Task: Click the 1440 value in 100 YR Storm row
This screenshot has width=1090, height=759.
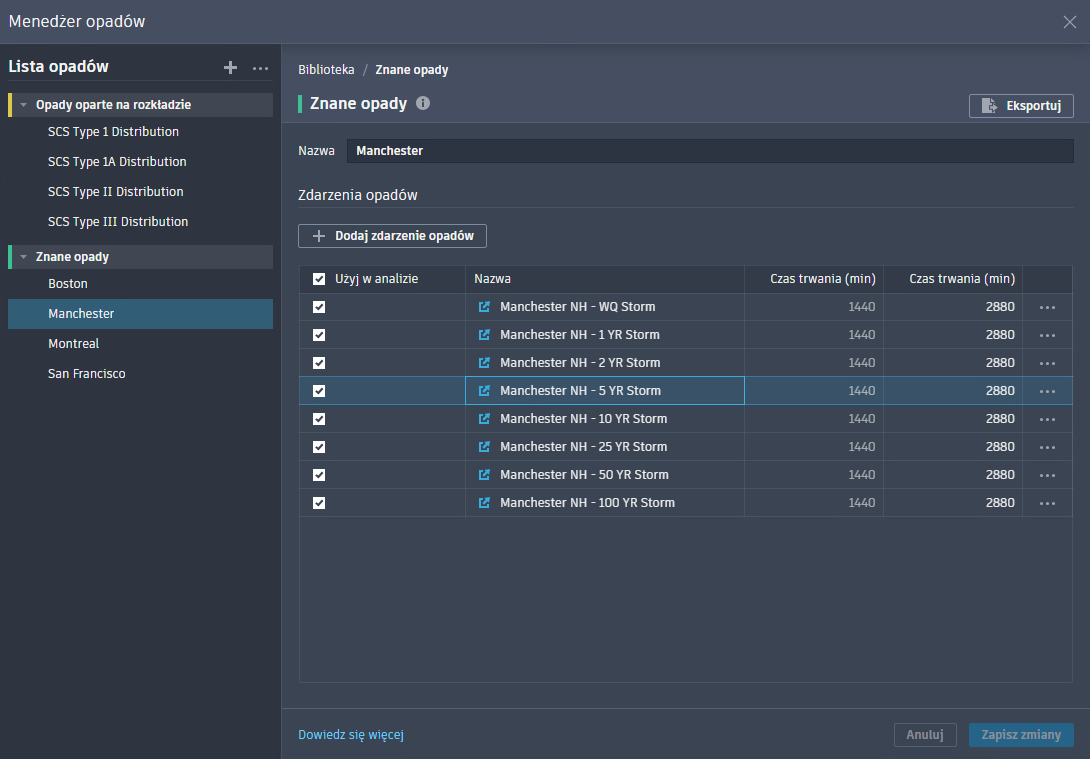Action: (861, 503)
